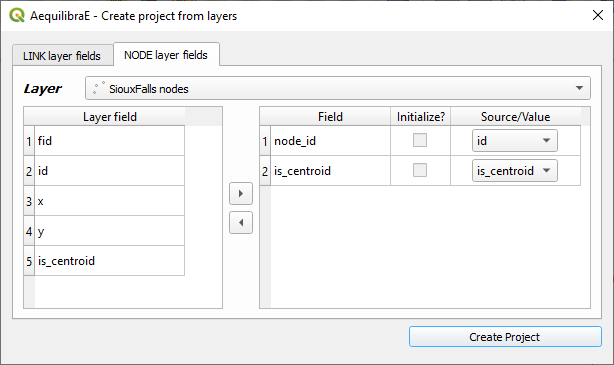Viewport: 614px width, 365px height.
Task: Click the left arrow remove-field button
Action: (x=241, y=222)
